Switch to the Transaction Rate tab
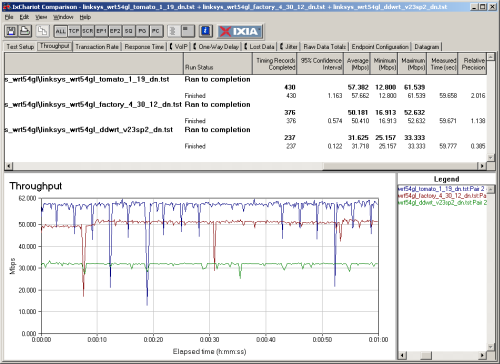 tap(97, 47)
